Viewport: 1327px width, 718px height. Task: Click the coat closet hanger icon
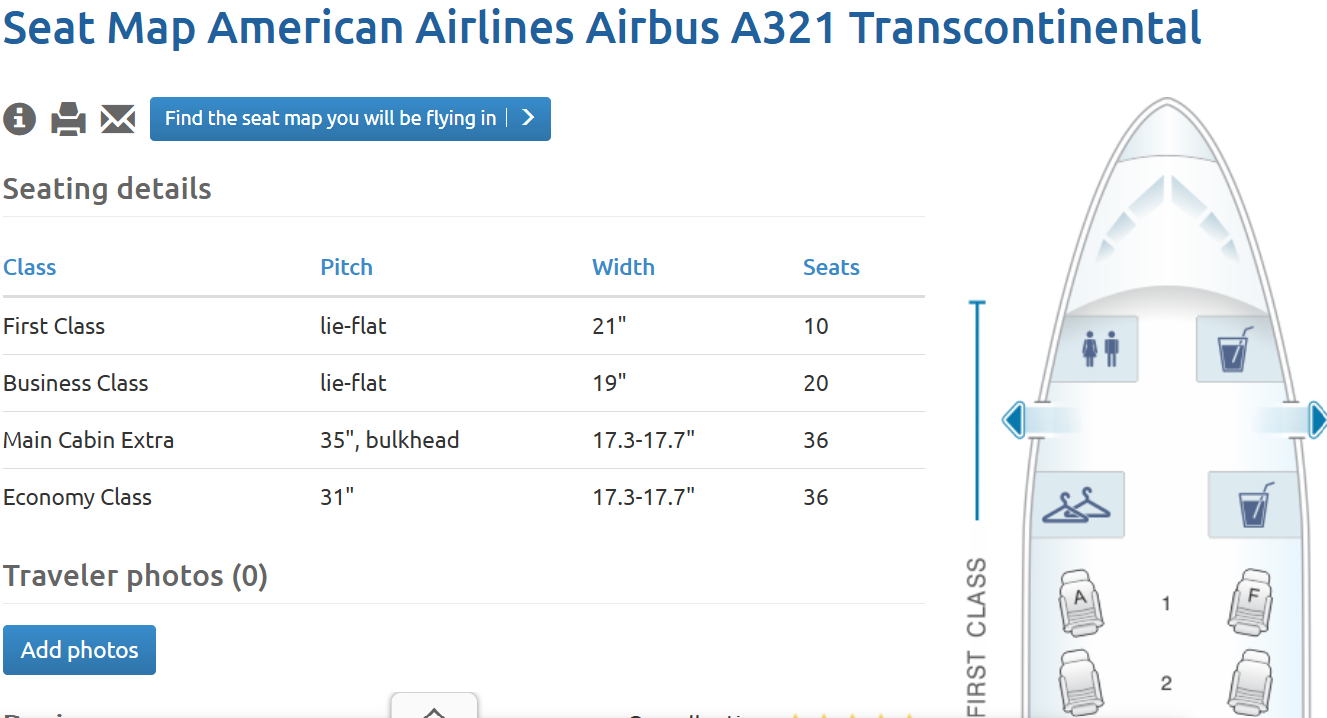[x=1077, y=505]
